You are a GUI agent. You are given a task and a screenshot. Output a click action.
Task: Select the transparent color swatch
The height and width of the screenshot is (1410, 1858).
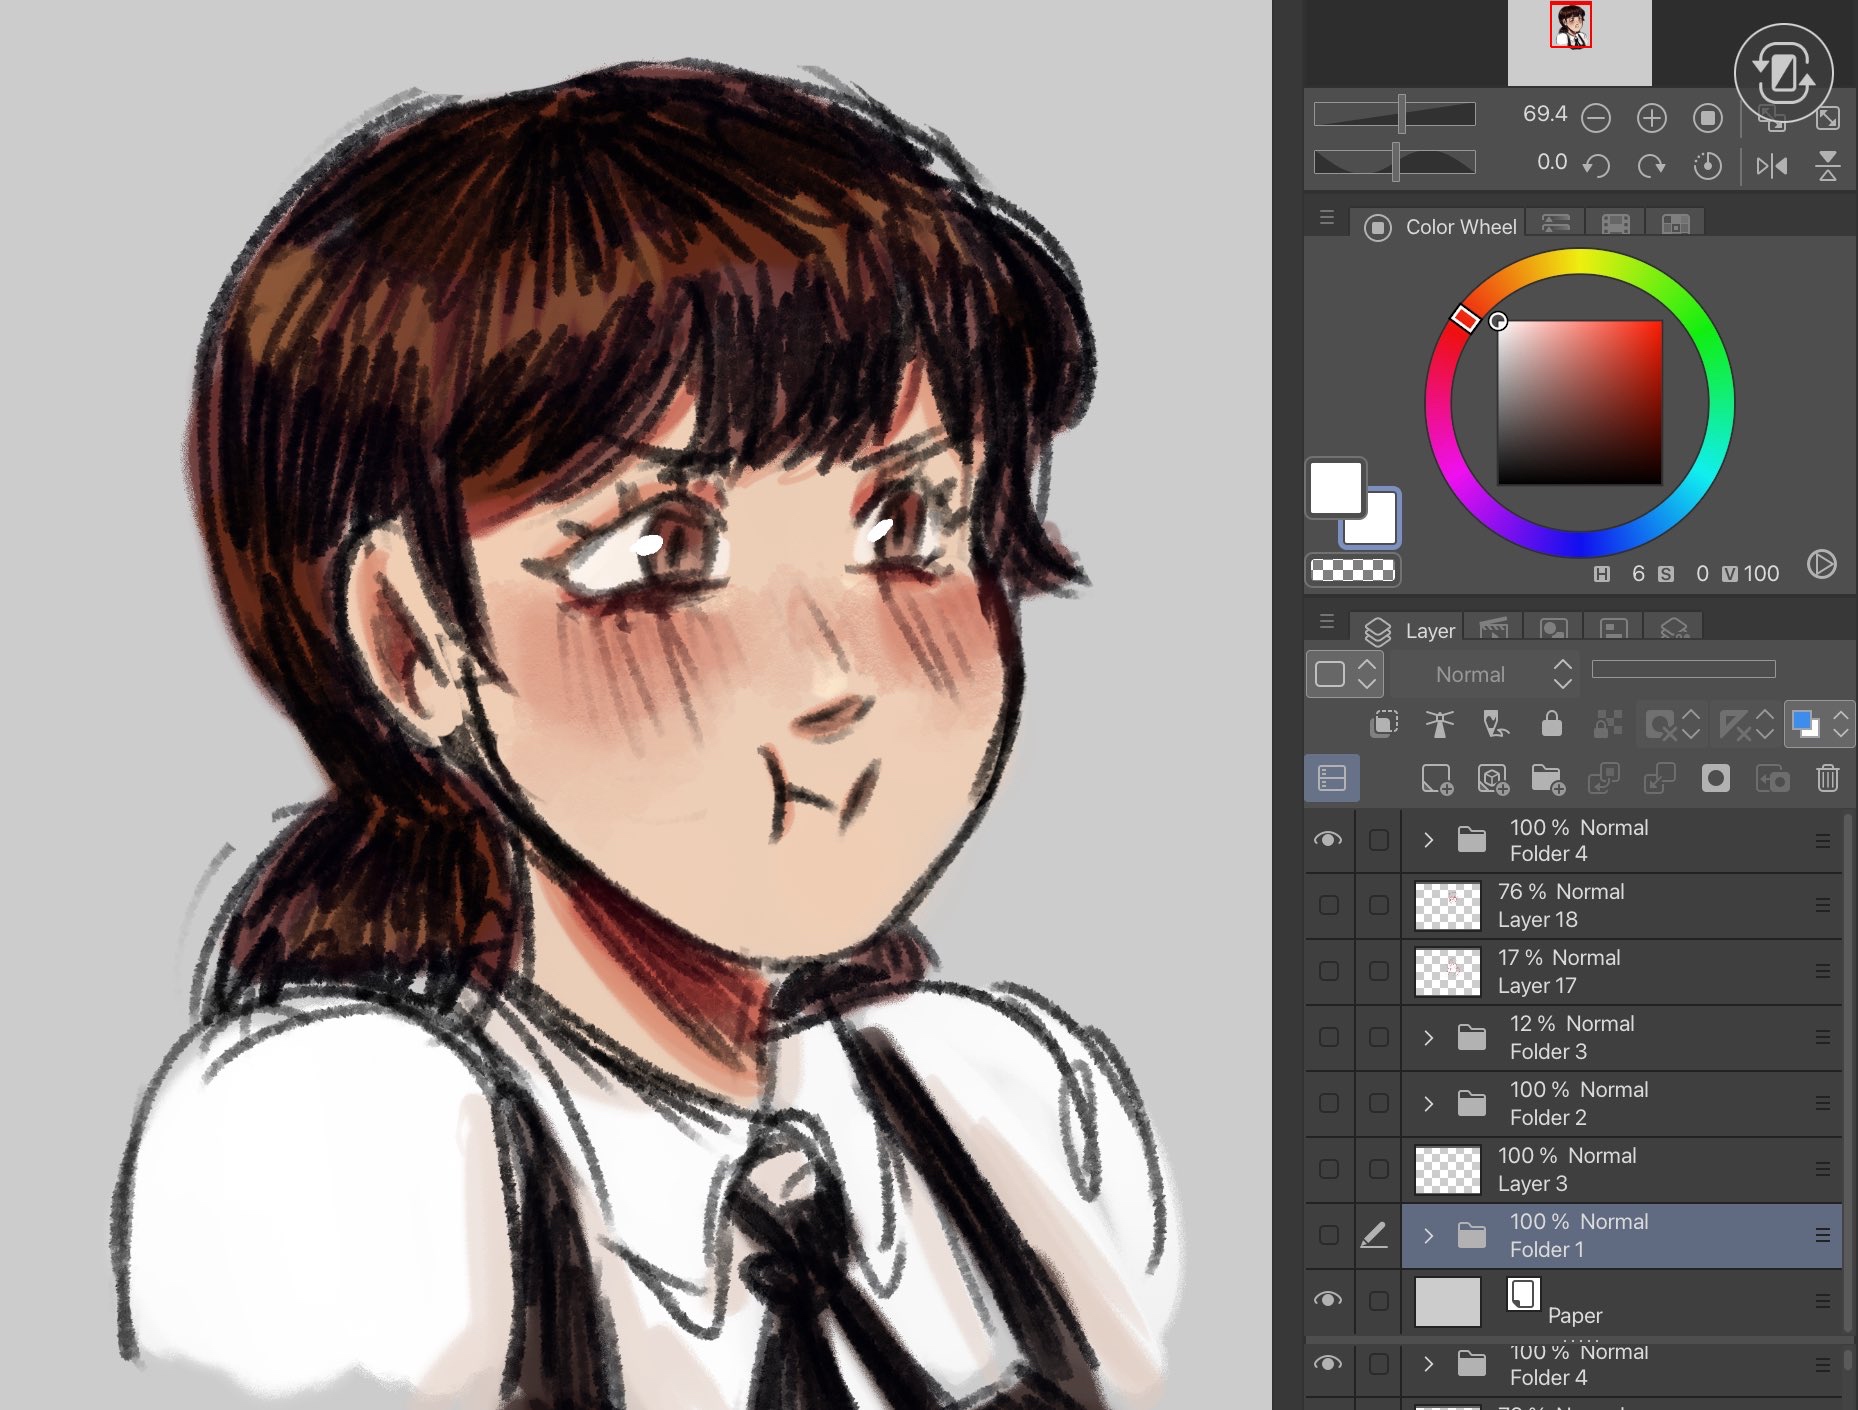pos(1353,570)
